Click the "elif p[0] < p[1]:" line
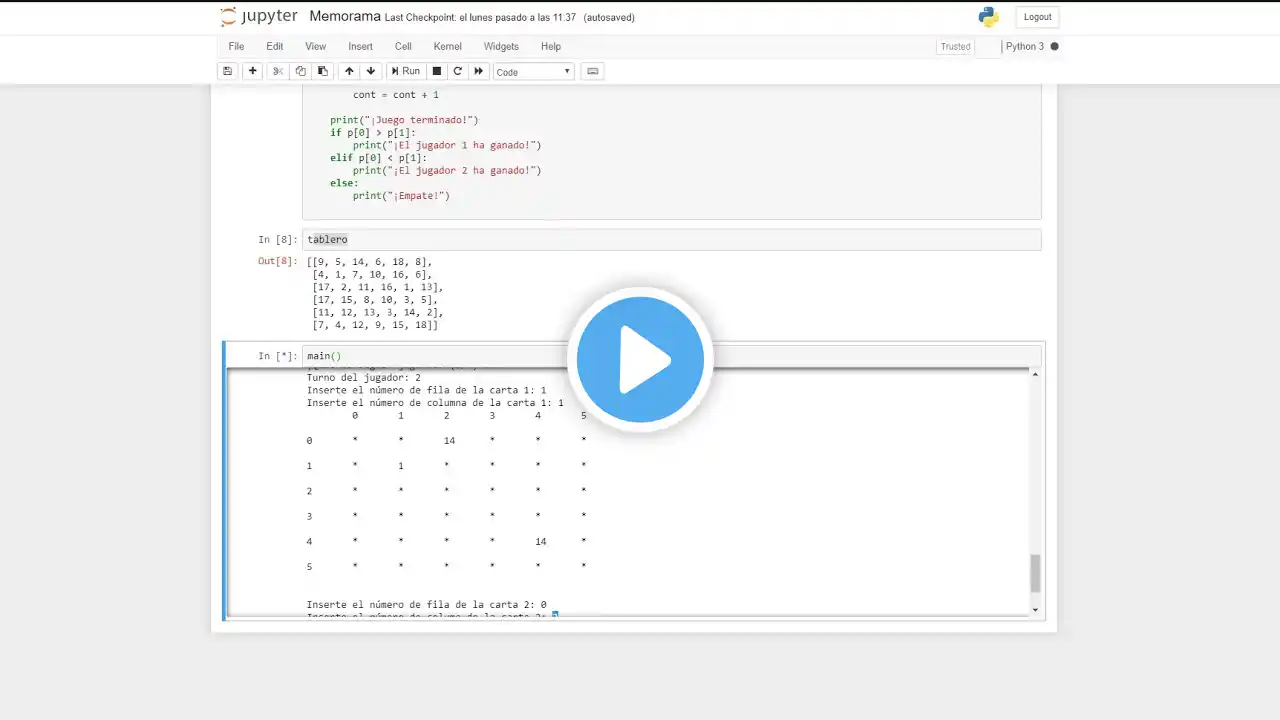 tap(379, 158)
